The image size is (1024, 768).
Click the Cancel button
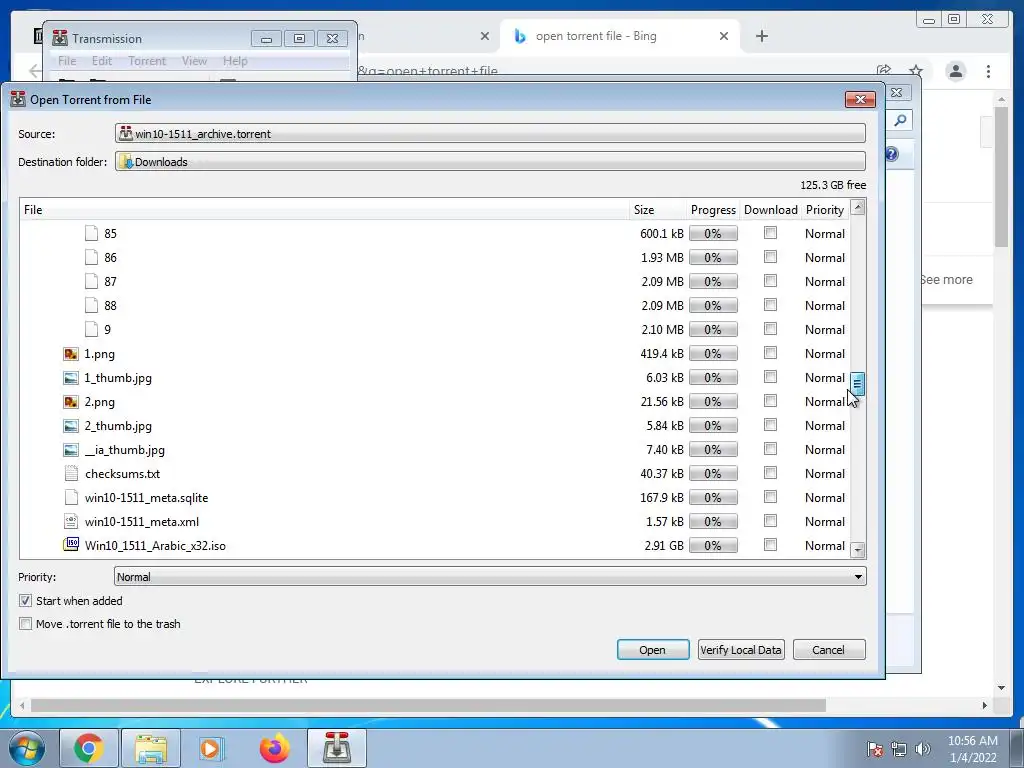(829, 650)
